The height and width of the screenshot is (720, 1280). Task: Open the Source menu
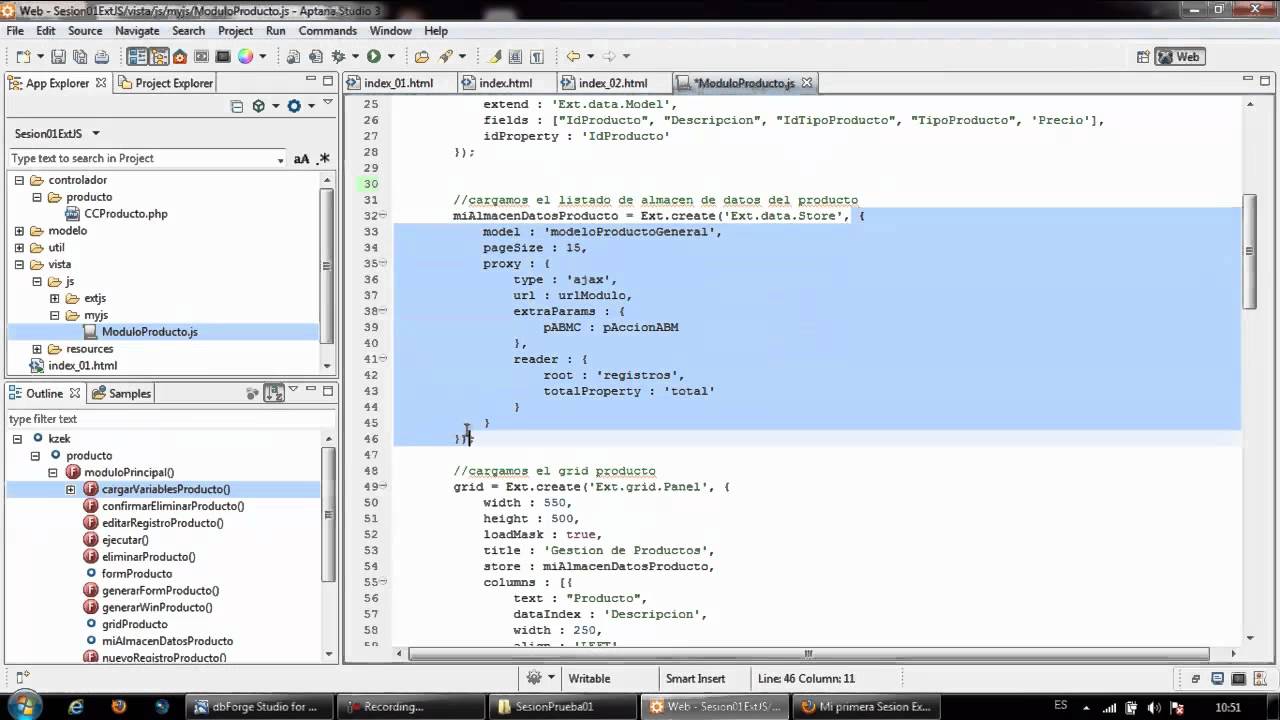pyautogui.click(x=85, y=31)
